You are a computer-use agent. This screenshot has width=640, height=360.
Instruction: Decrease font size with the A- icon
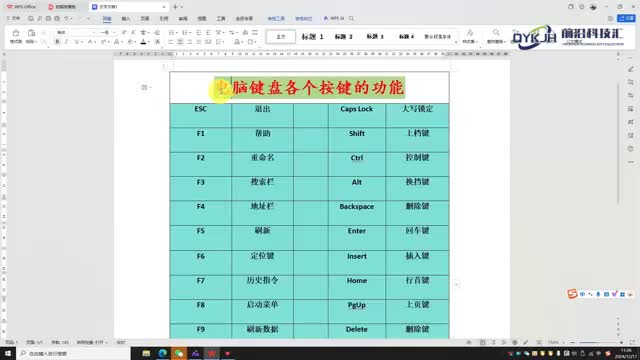point(133,32)
